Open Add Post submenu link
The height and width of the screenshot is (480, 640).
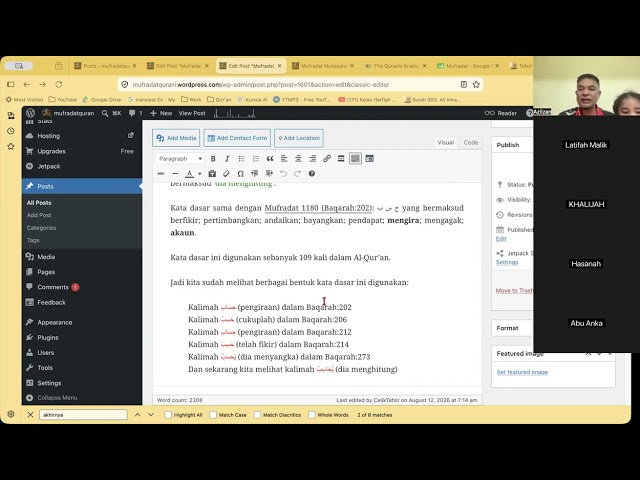39,215
